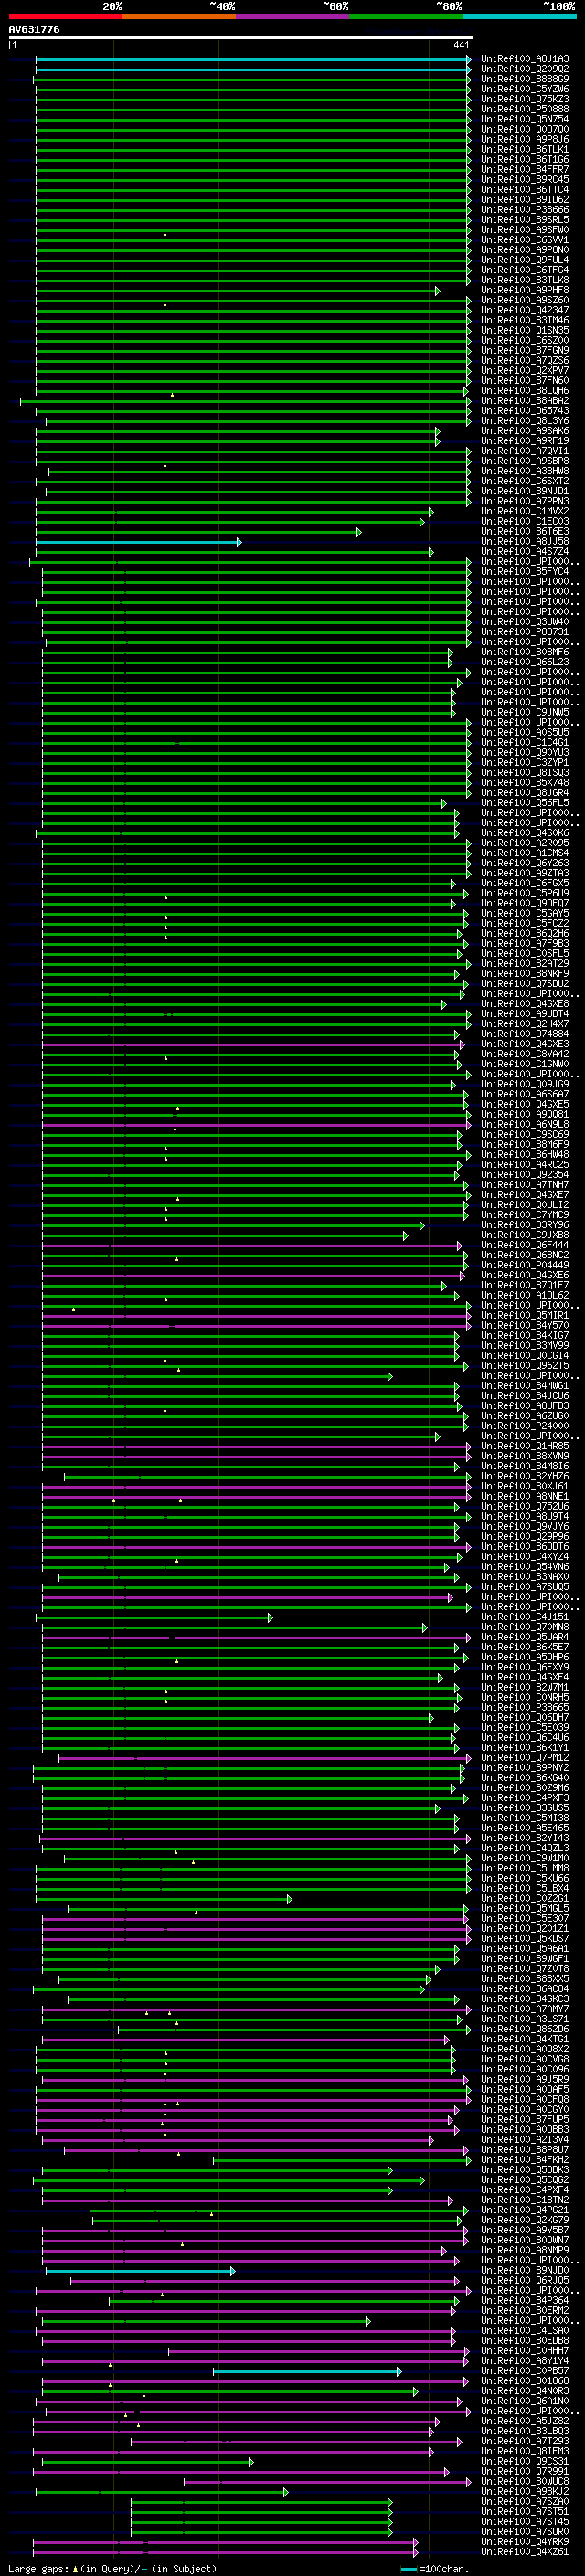Screen dimensions: 585x2576
Task: Click the UniRef100_P04449 label
Action: [525, 1265]
